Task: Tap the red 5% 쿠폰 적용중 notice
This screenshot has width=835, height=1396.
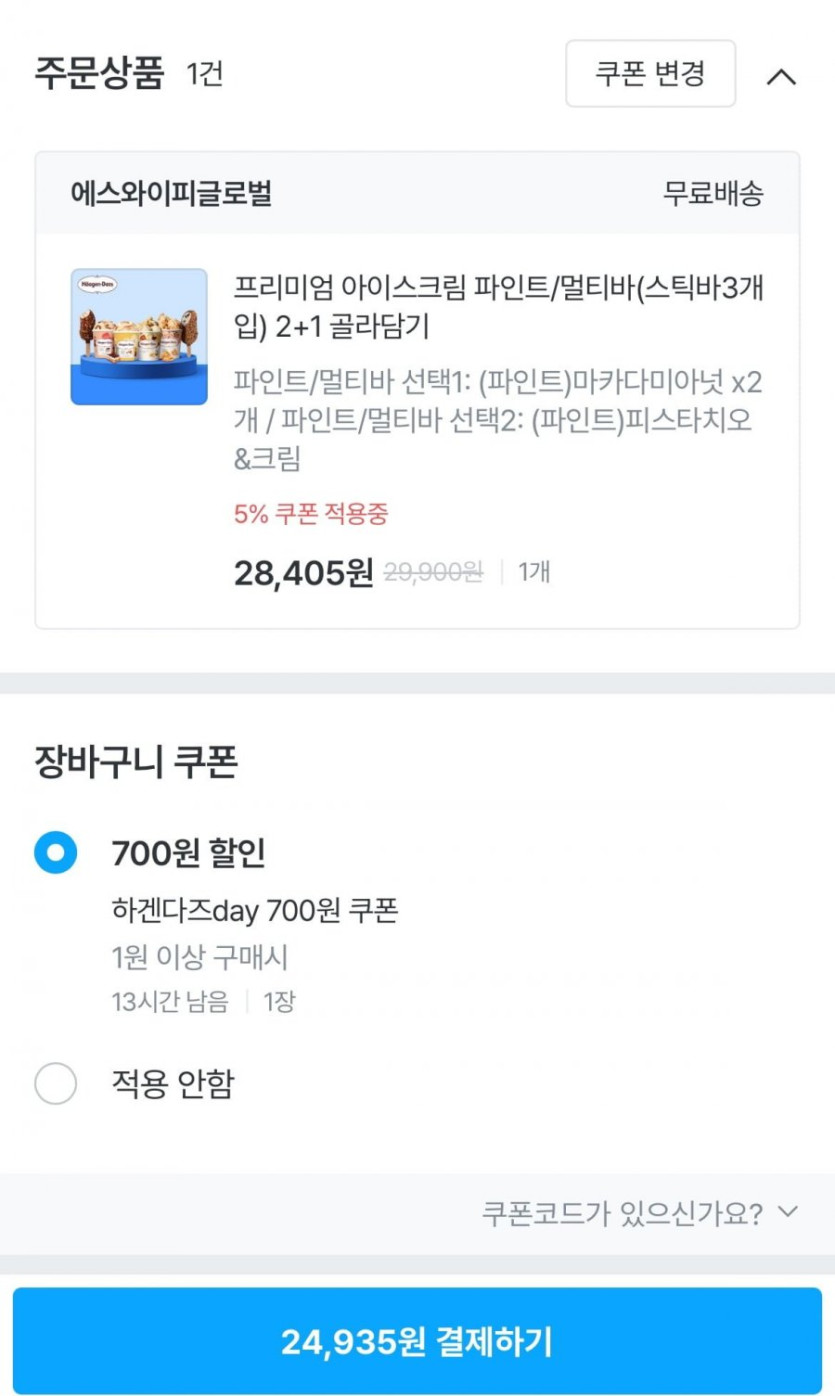Action: (x=311, y=515)
